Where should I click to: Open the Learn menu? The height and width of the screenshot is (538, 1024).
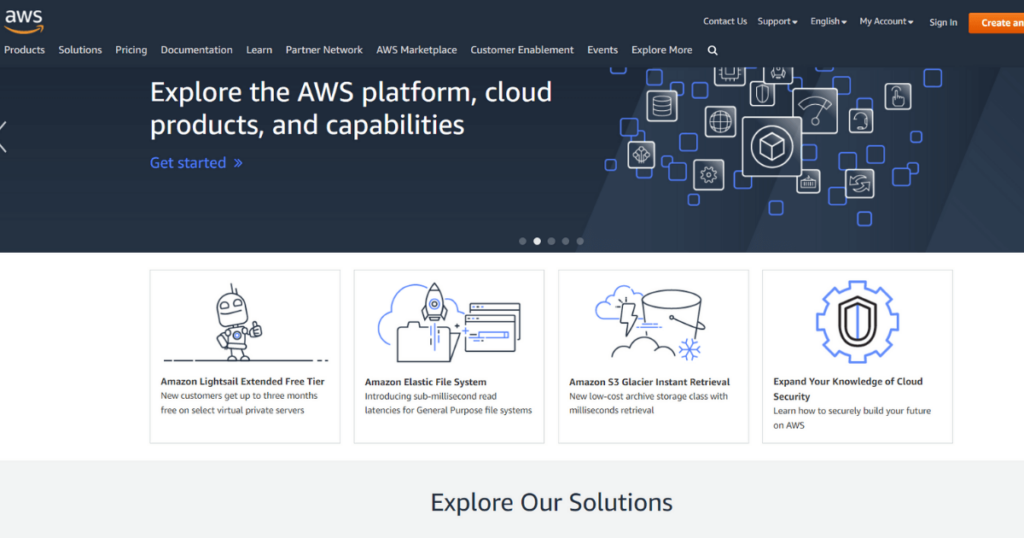point(259,50)
